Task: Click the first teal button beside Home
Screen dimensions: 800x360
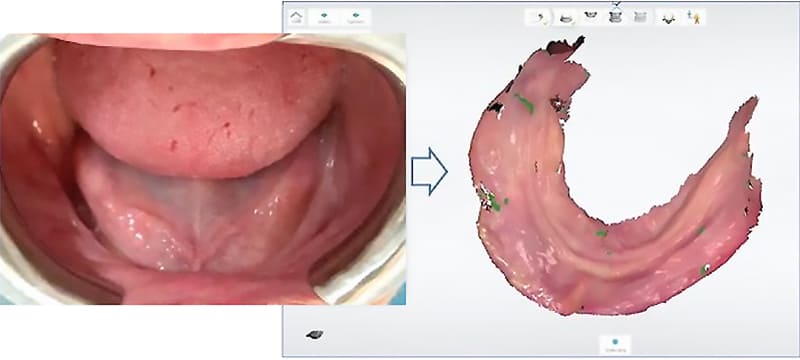Action: [324, 17]
